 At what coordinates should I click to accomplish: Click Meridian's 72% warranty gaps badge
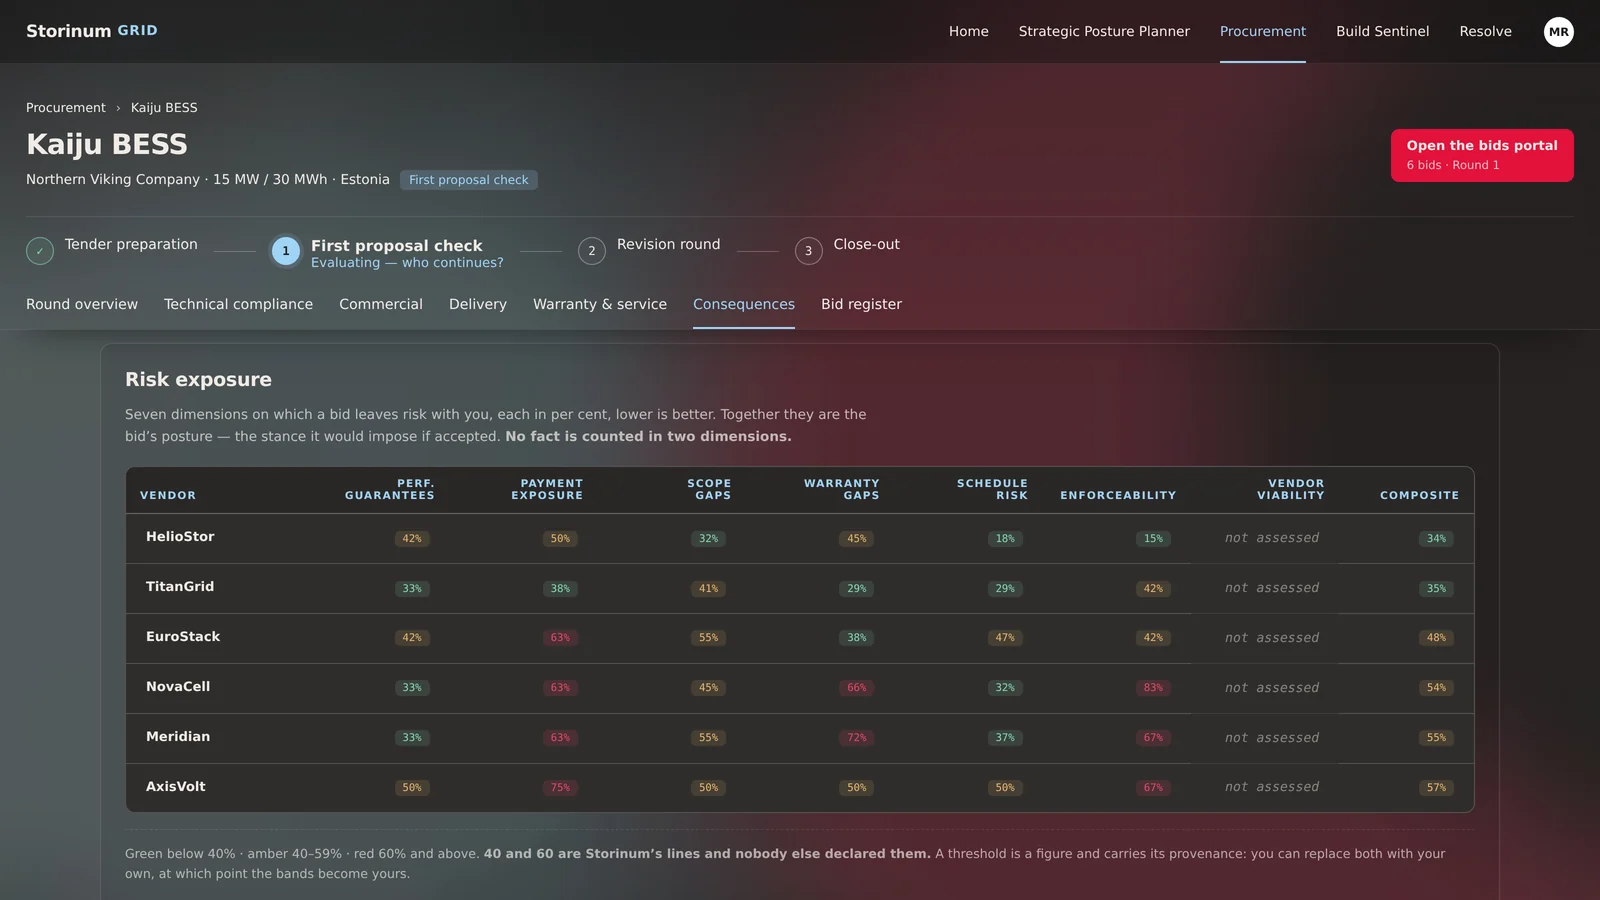pyautogui.click(x=857, y=738)
